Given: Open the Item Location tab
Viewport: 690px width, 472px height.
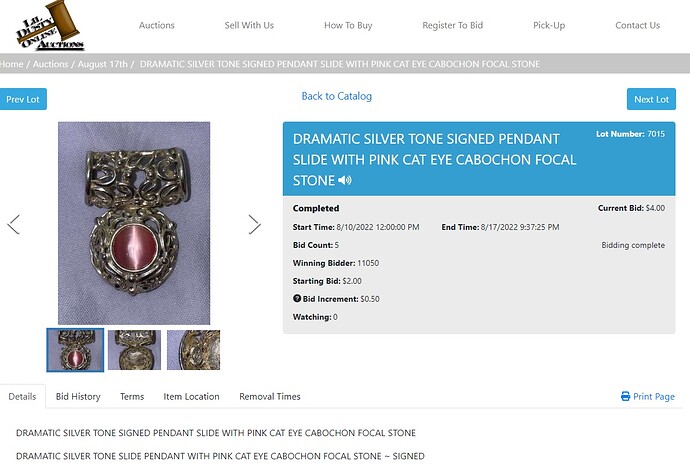Looking at the screenshot, I should (x=191, y=396).
